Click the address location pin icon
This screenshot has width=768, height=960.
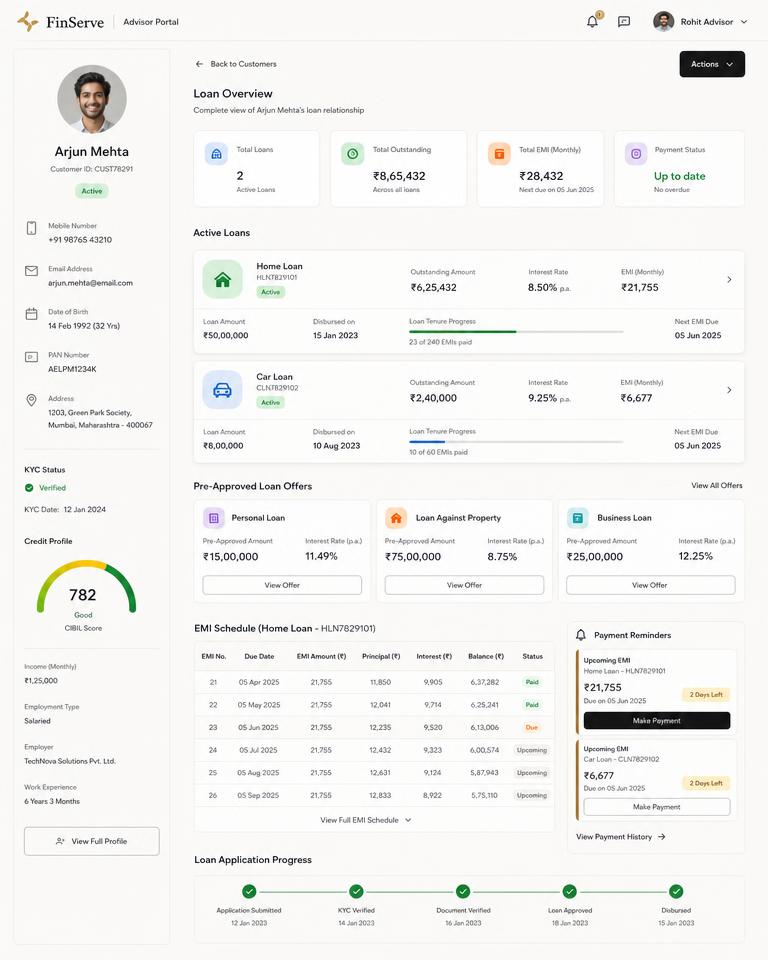(x=31, y=400)
